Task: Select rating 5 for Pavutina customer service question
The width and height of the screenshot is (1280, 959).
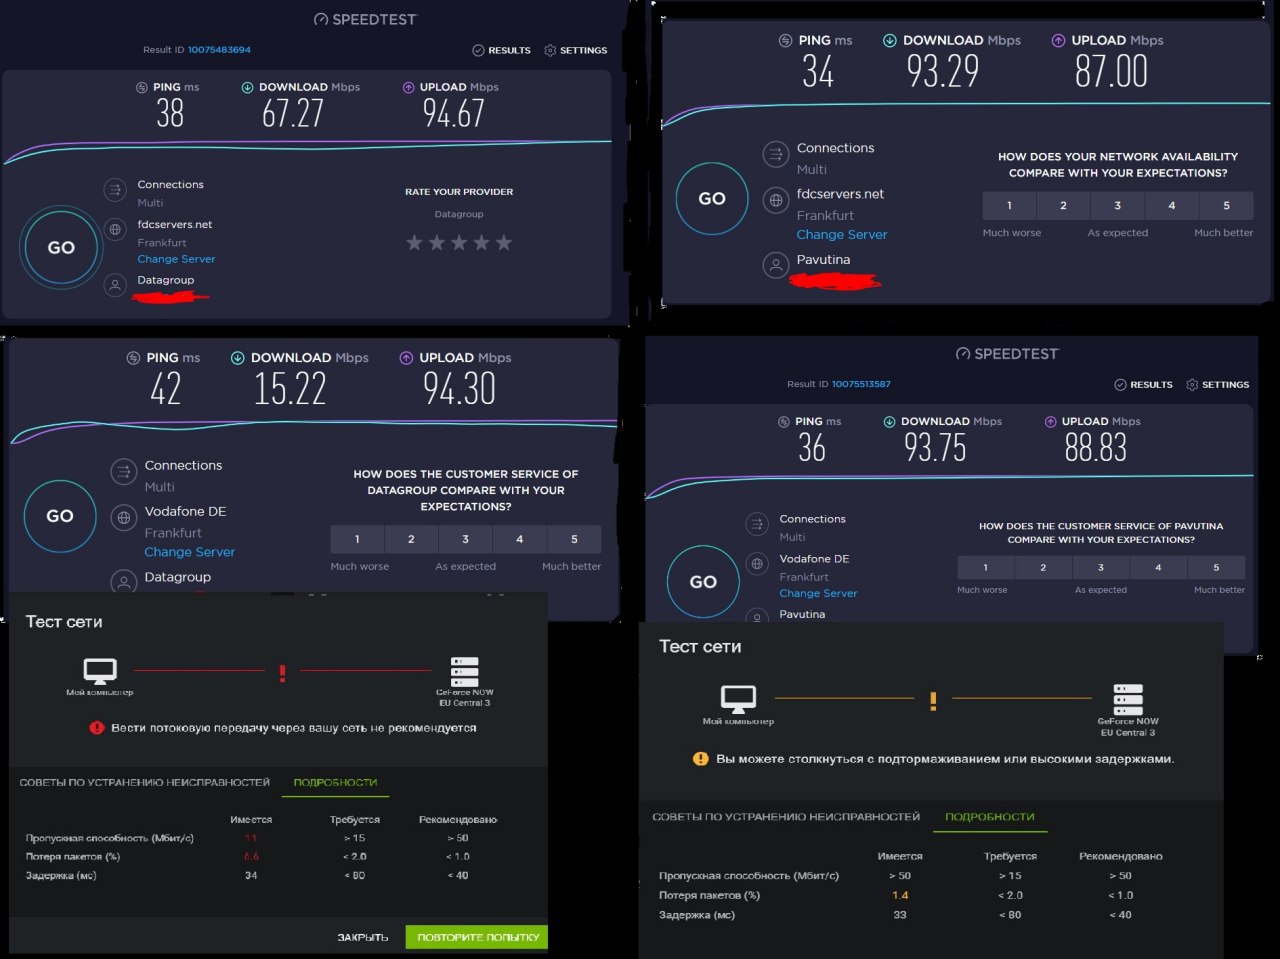Action: tap(1217, 567)
